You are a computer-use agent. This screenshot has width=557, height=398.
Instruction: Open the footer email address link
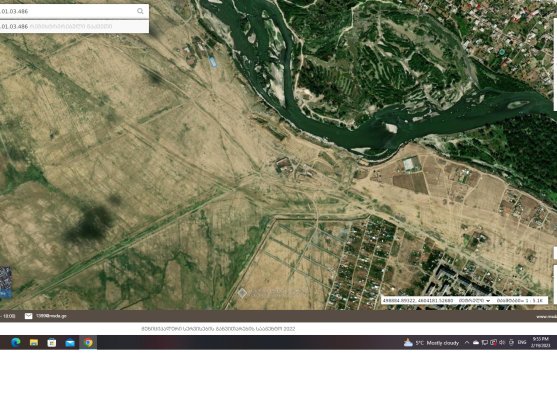pos(51,316)
